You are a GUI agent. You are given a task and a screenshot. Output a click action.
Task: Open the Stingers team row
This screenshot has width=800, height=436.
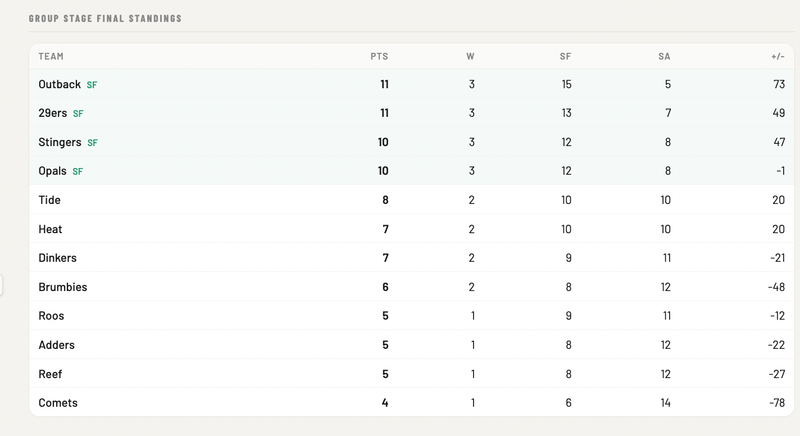coord(412,142)
